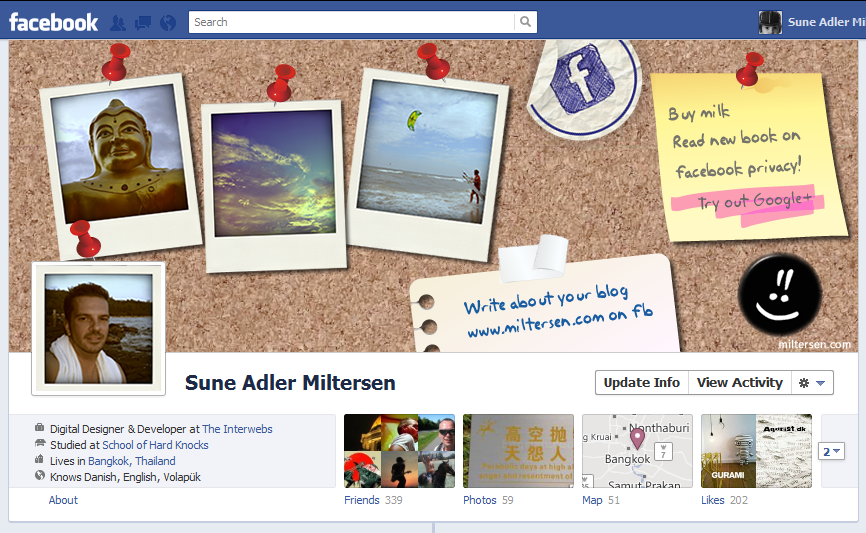Click the large profile picture
Viewport: 866px width, 533px height.
point(98,328)
